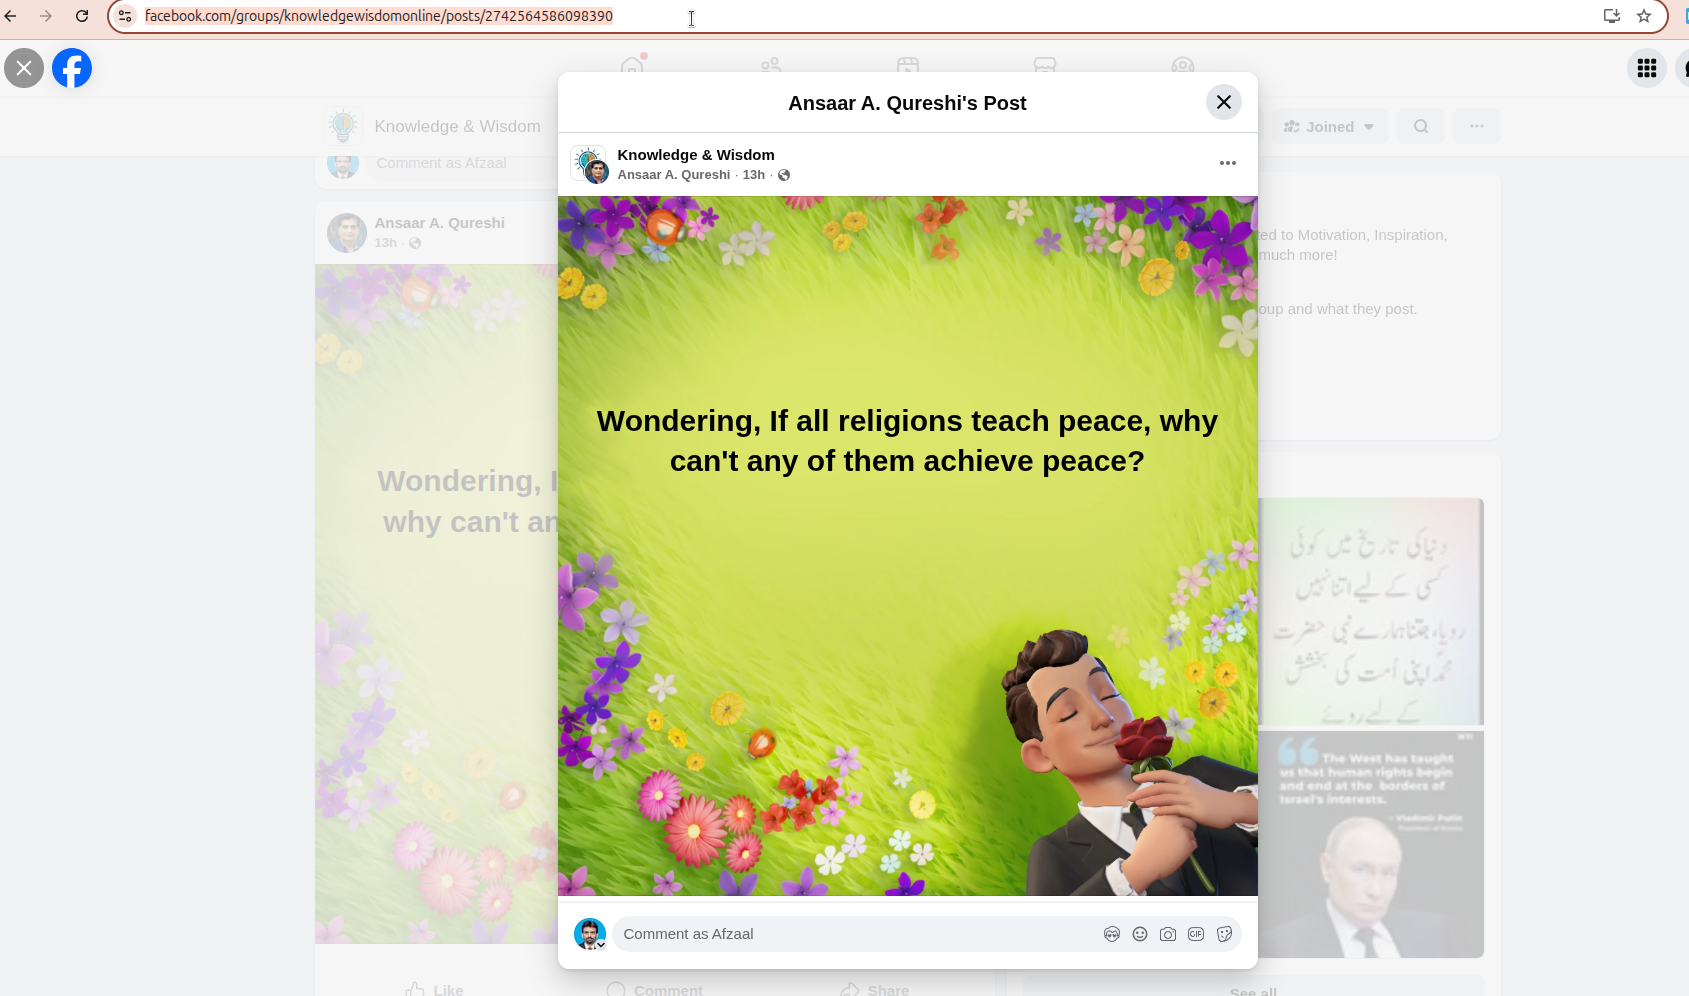This screenshot has height=996, width=1689.
Task: Click the round close button beside Facebook logo
Action: pyautogui.click(x=24, y=68)
